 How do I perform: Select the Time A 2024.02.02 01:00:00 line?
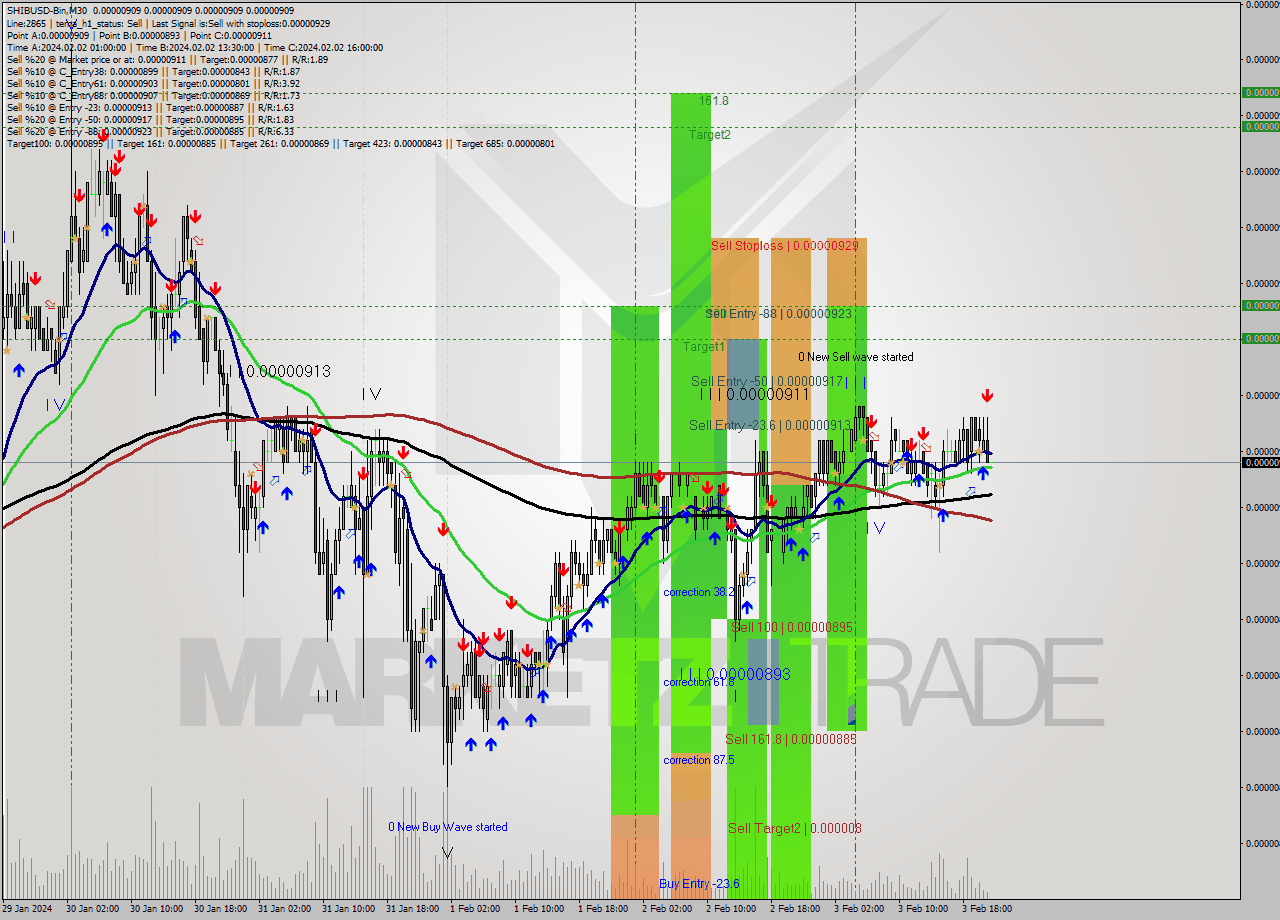click(194, 47)
